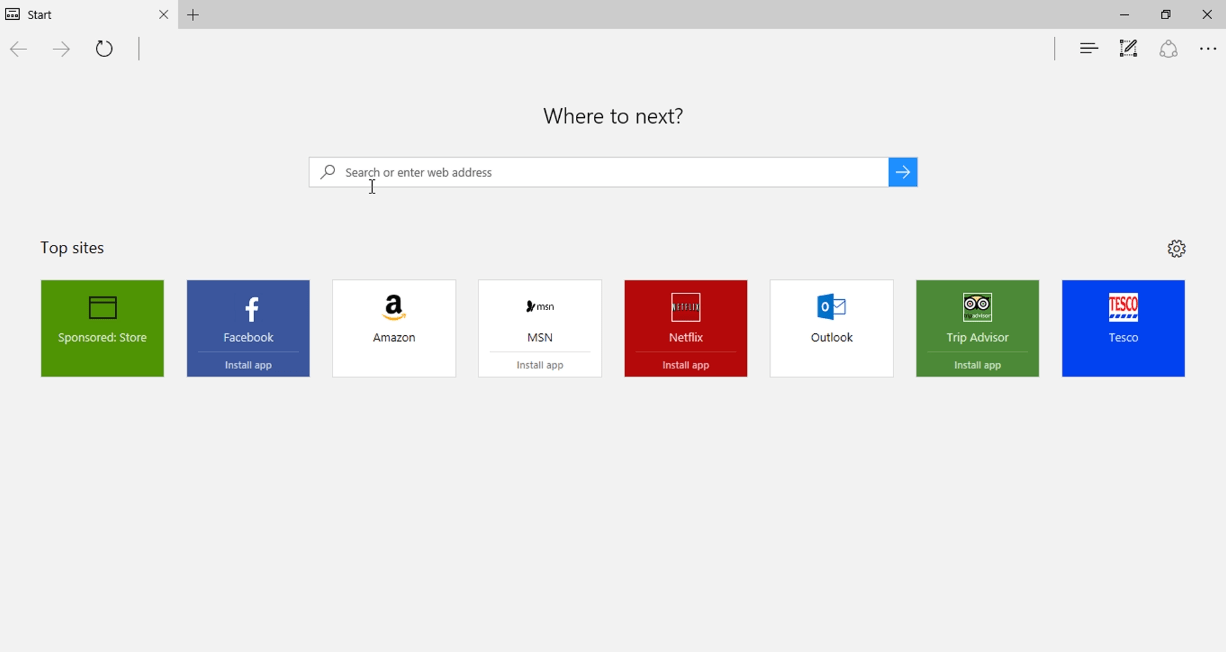
Task: Select the Start tab
Action: (x=89, y=15)
